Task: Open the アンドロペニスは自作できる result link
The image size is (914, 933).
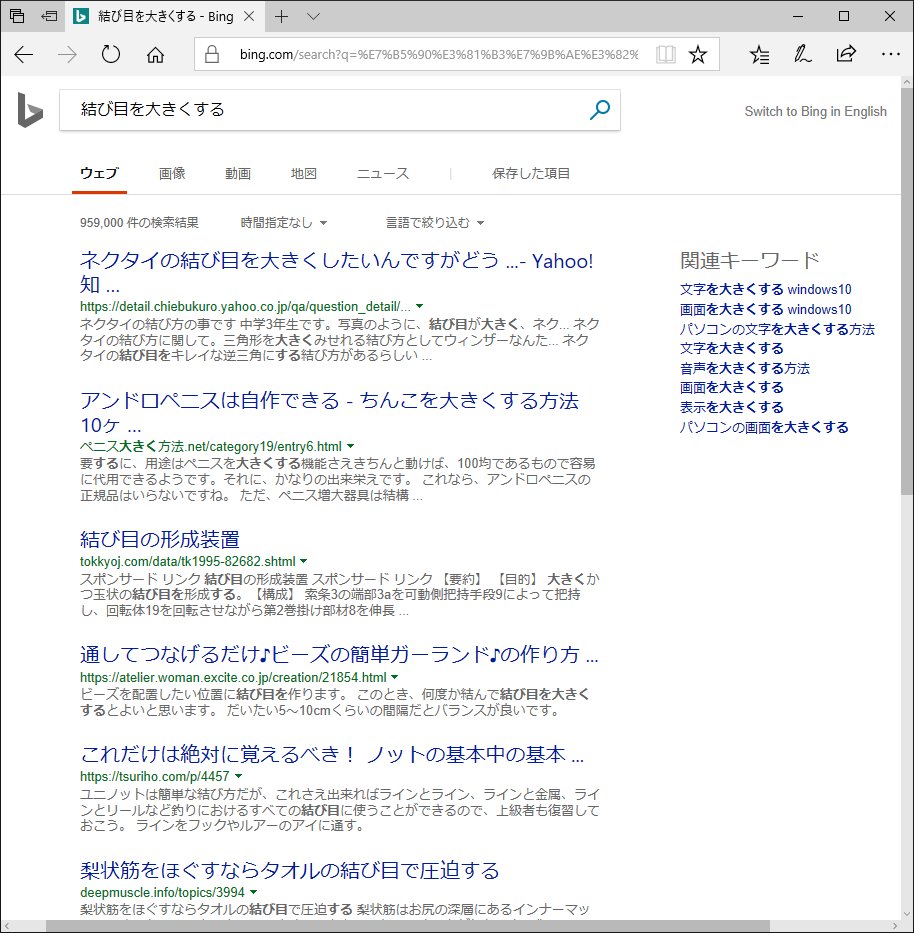Action: 329,413
